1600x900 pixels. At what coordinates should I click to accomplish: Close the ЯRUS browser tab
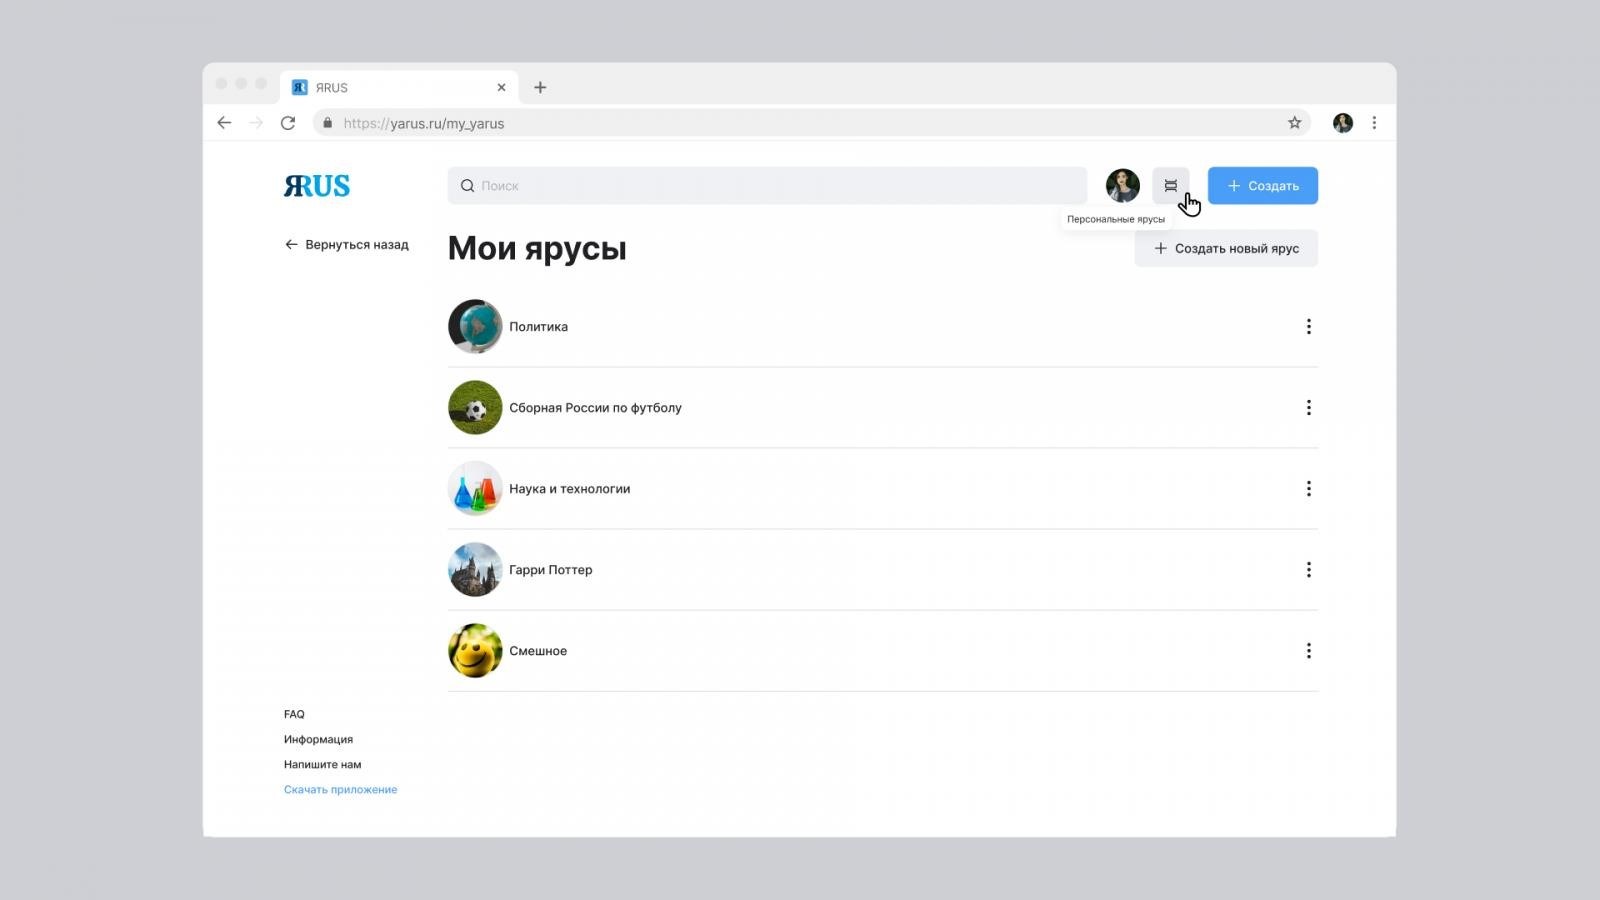pos(501,87)
